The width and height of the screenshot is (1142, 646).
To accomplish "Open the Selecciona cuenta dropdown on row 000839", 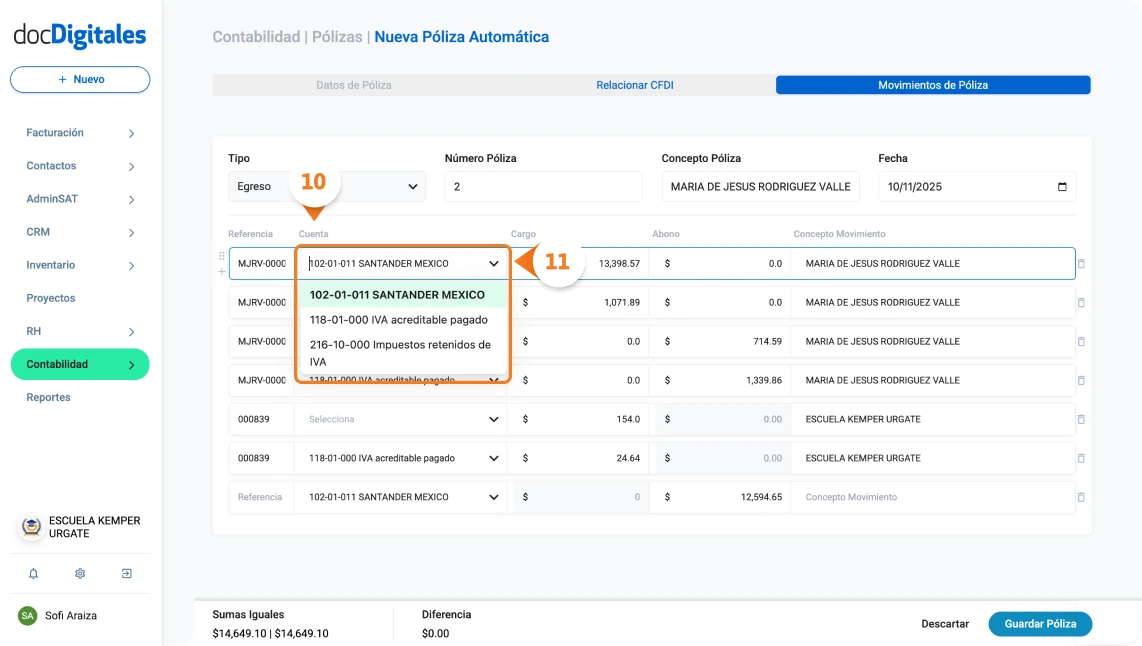I will tap(399, 419).
